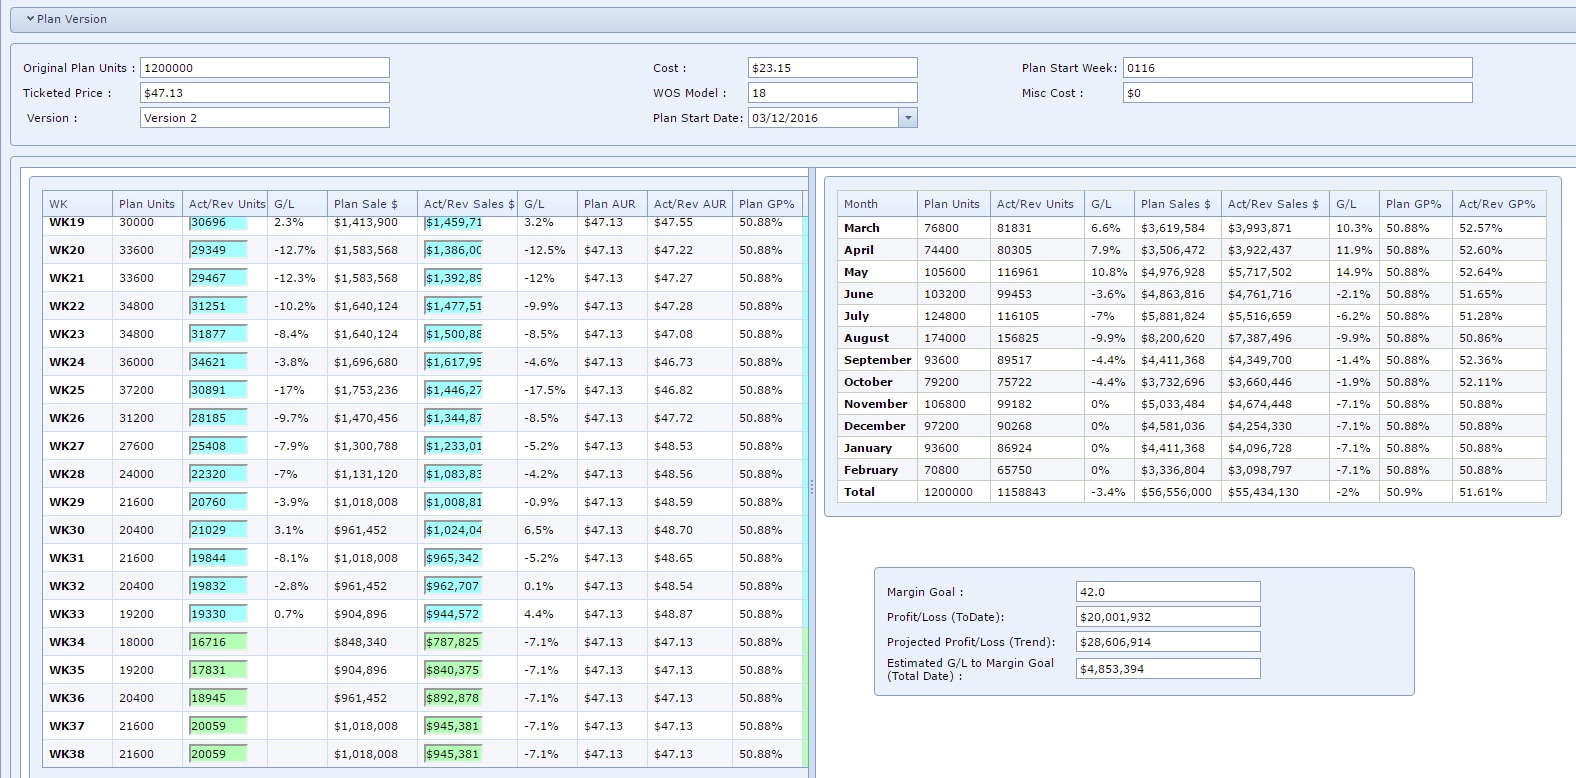
Task: Edit the WK34 Act/Rev Units green cell
Action: pyautogui.click(x=218, y=642)
